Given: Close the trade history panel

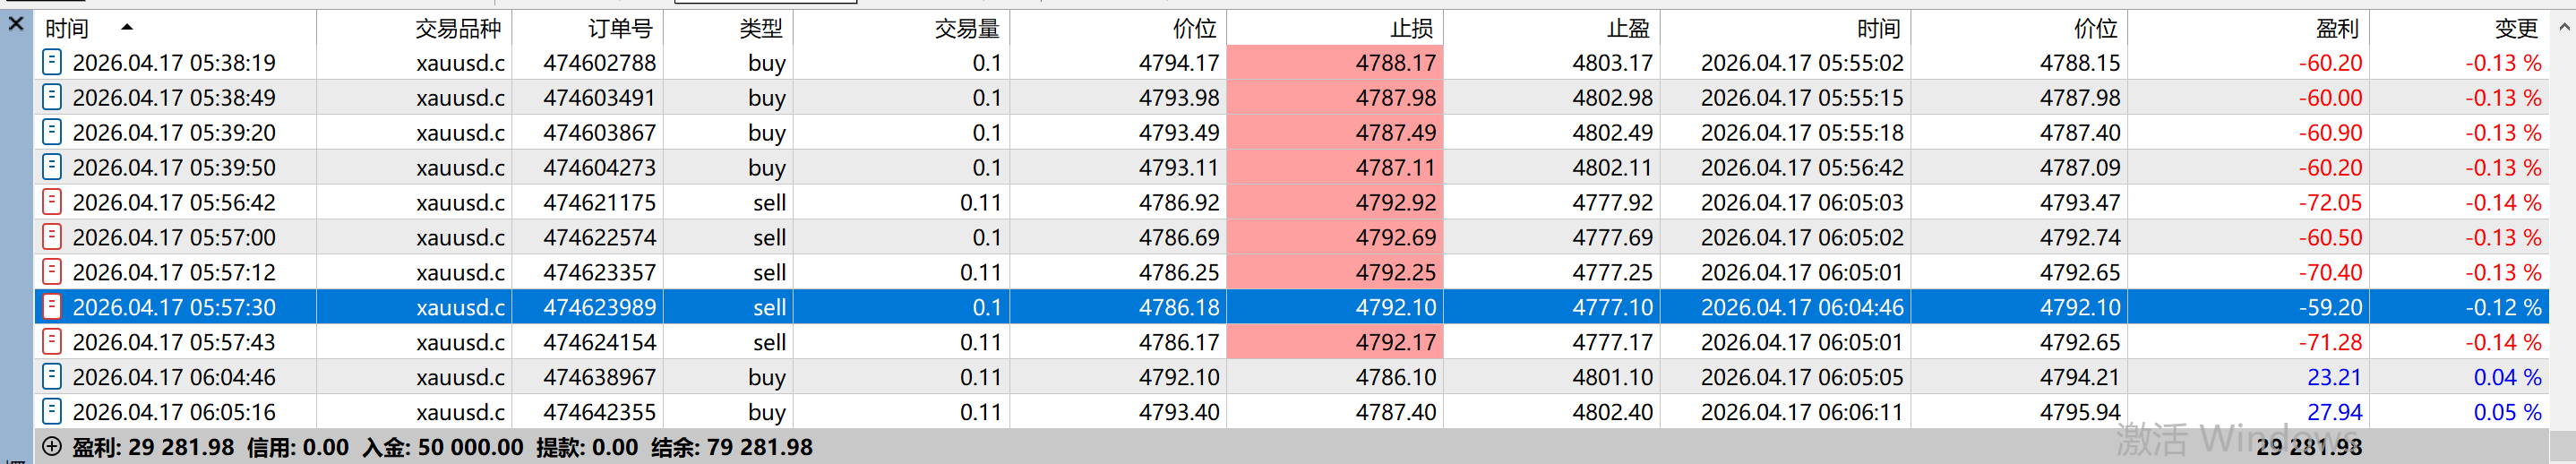Looking at the screenshot, I should [16, 24].
